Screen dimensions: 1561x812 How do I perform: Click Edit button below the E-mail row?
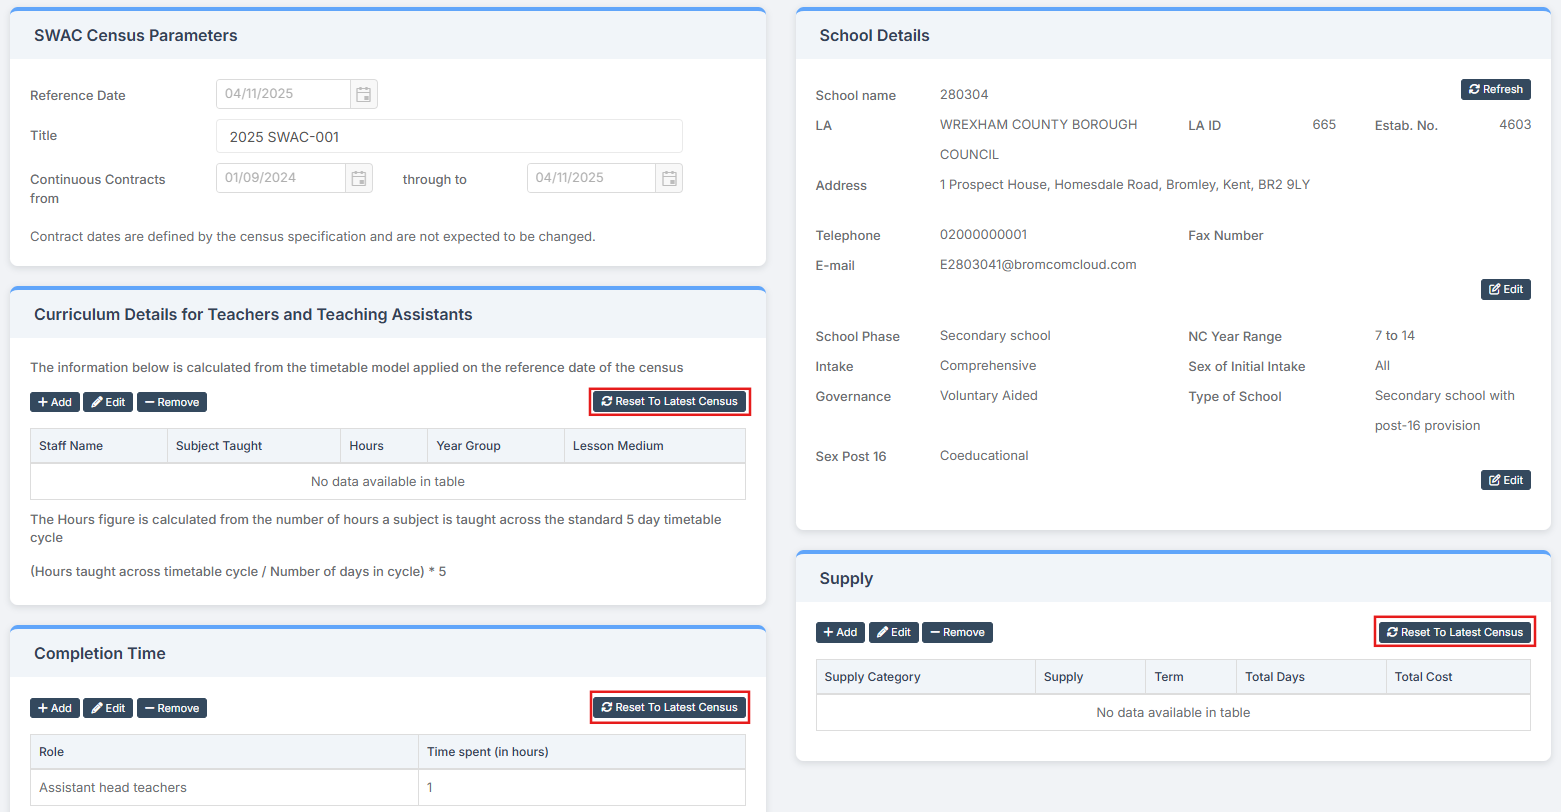[x=1505, y=289]
